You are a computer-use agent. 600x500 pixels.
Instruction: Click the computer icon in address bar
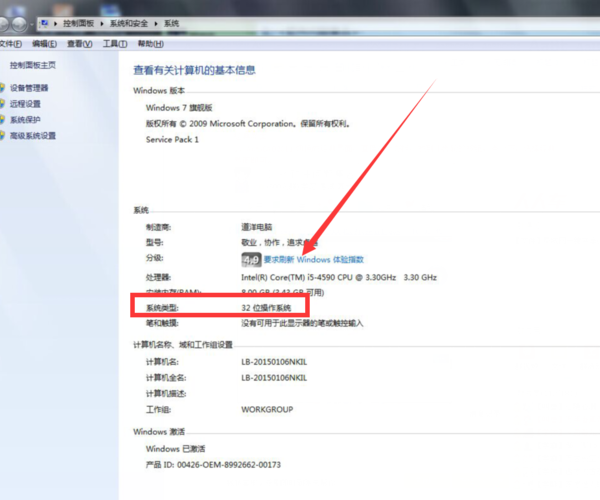pyautogui.click(x=44, y=23)
